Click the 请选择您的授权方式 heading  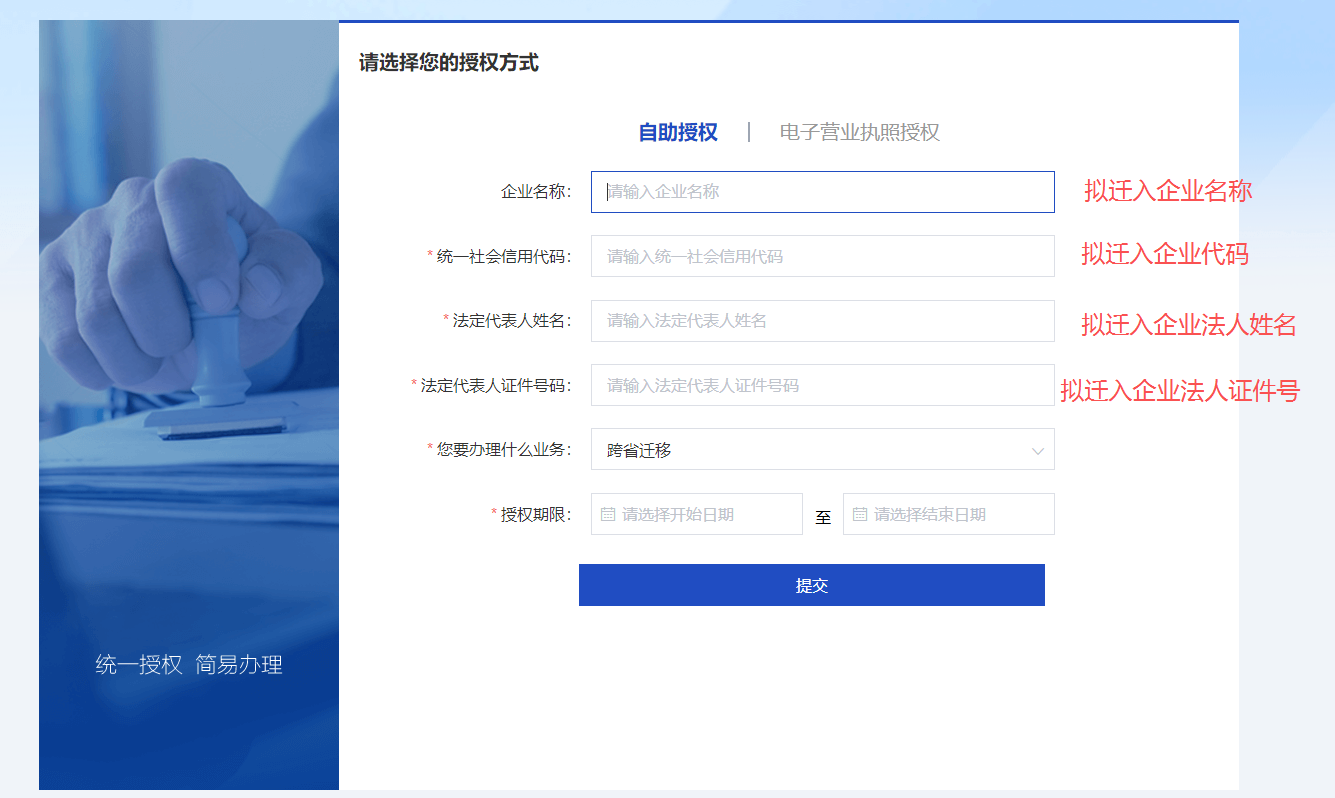pyautogui.click(x=449, y=63)
